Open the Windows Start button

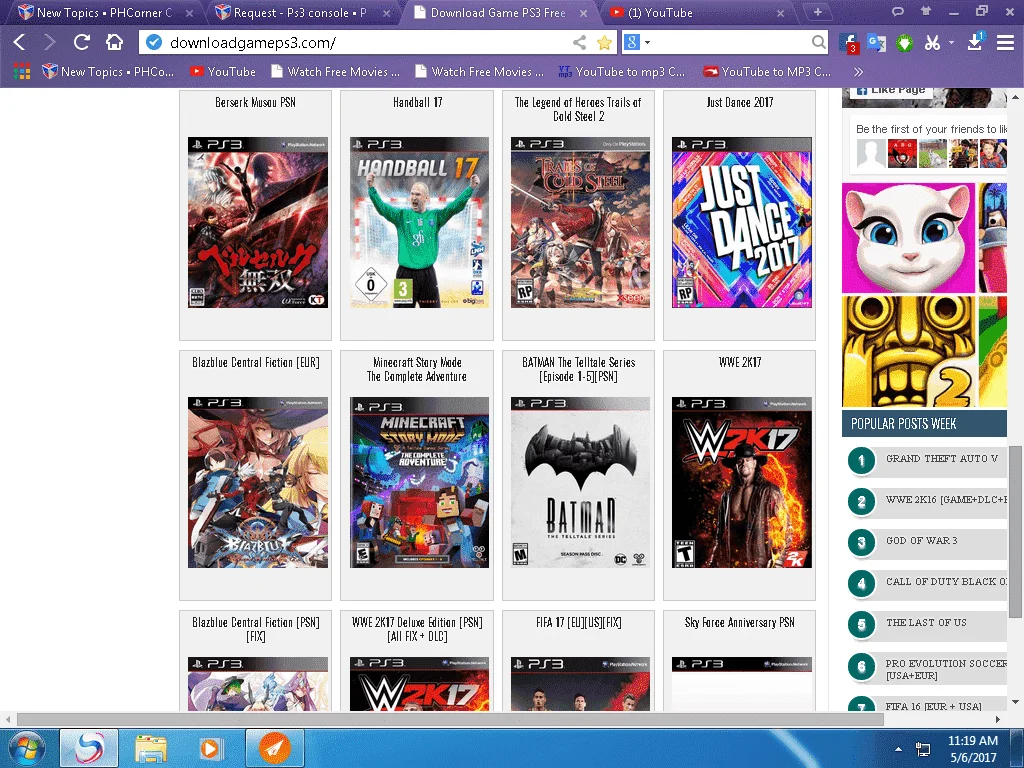point(27,748)
